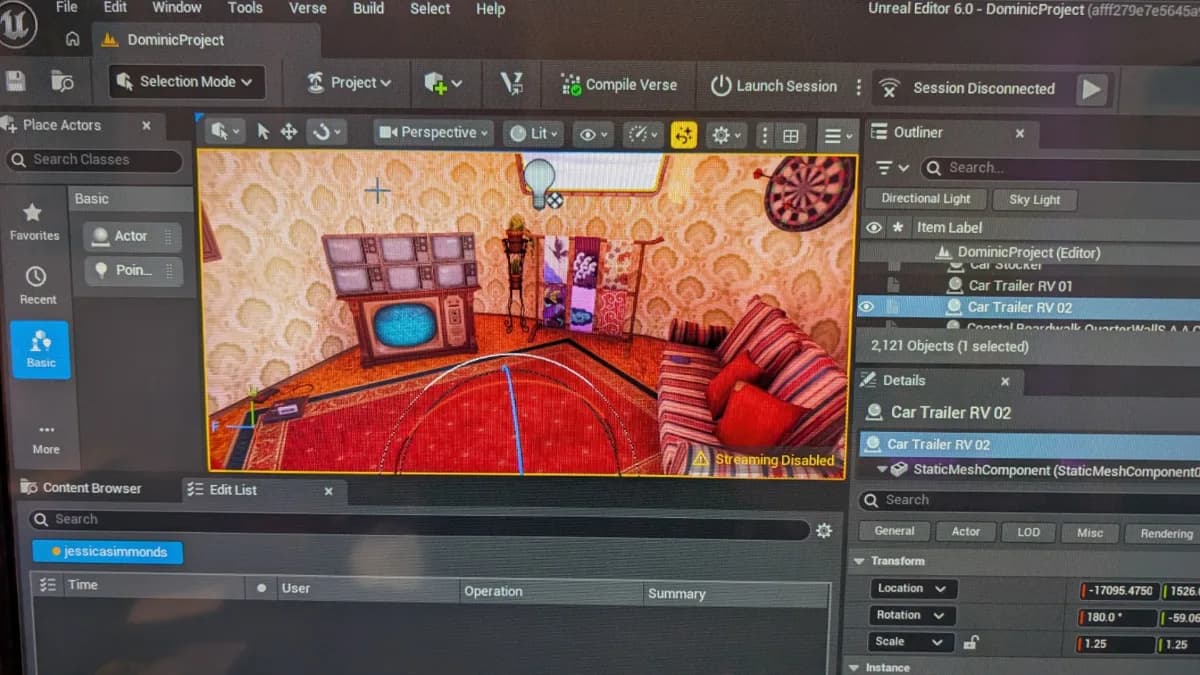Viewport: 1200px width, 675px height.
Task: Select Car Trailer RV 01 in Outliner
Action: point(1020,285)
